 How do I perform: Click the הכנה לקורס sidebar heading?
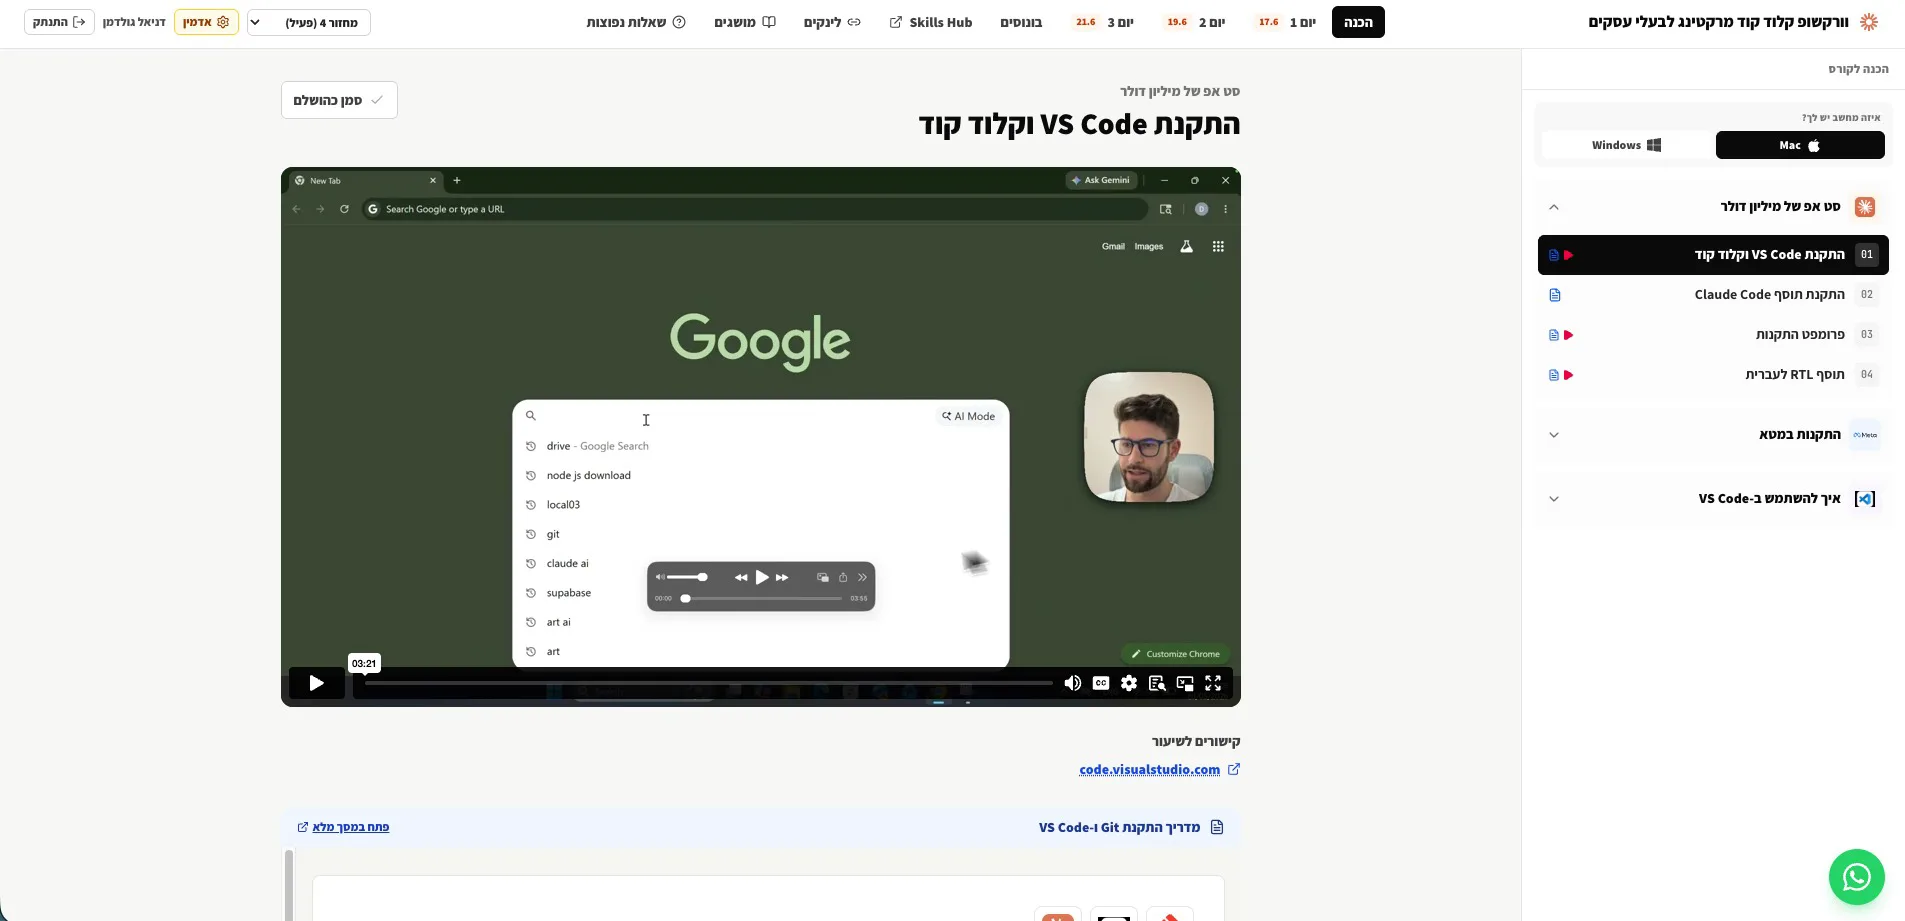pyautogui.click(x=1858, y=69)
